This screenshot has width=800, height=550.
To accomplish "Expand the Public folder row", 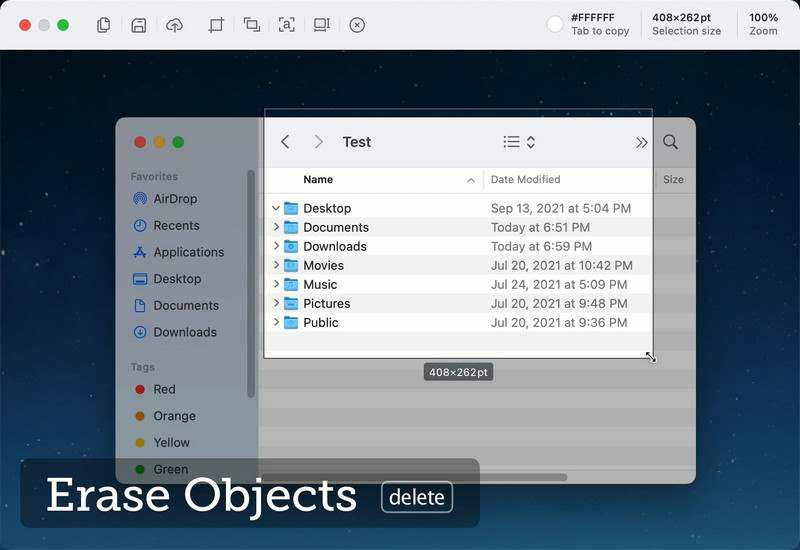I will (276, 322).
